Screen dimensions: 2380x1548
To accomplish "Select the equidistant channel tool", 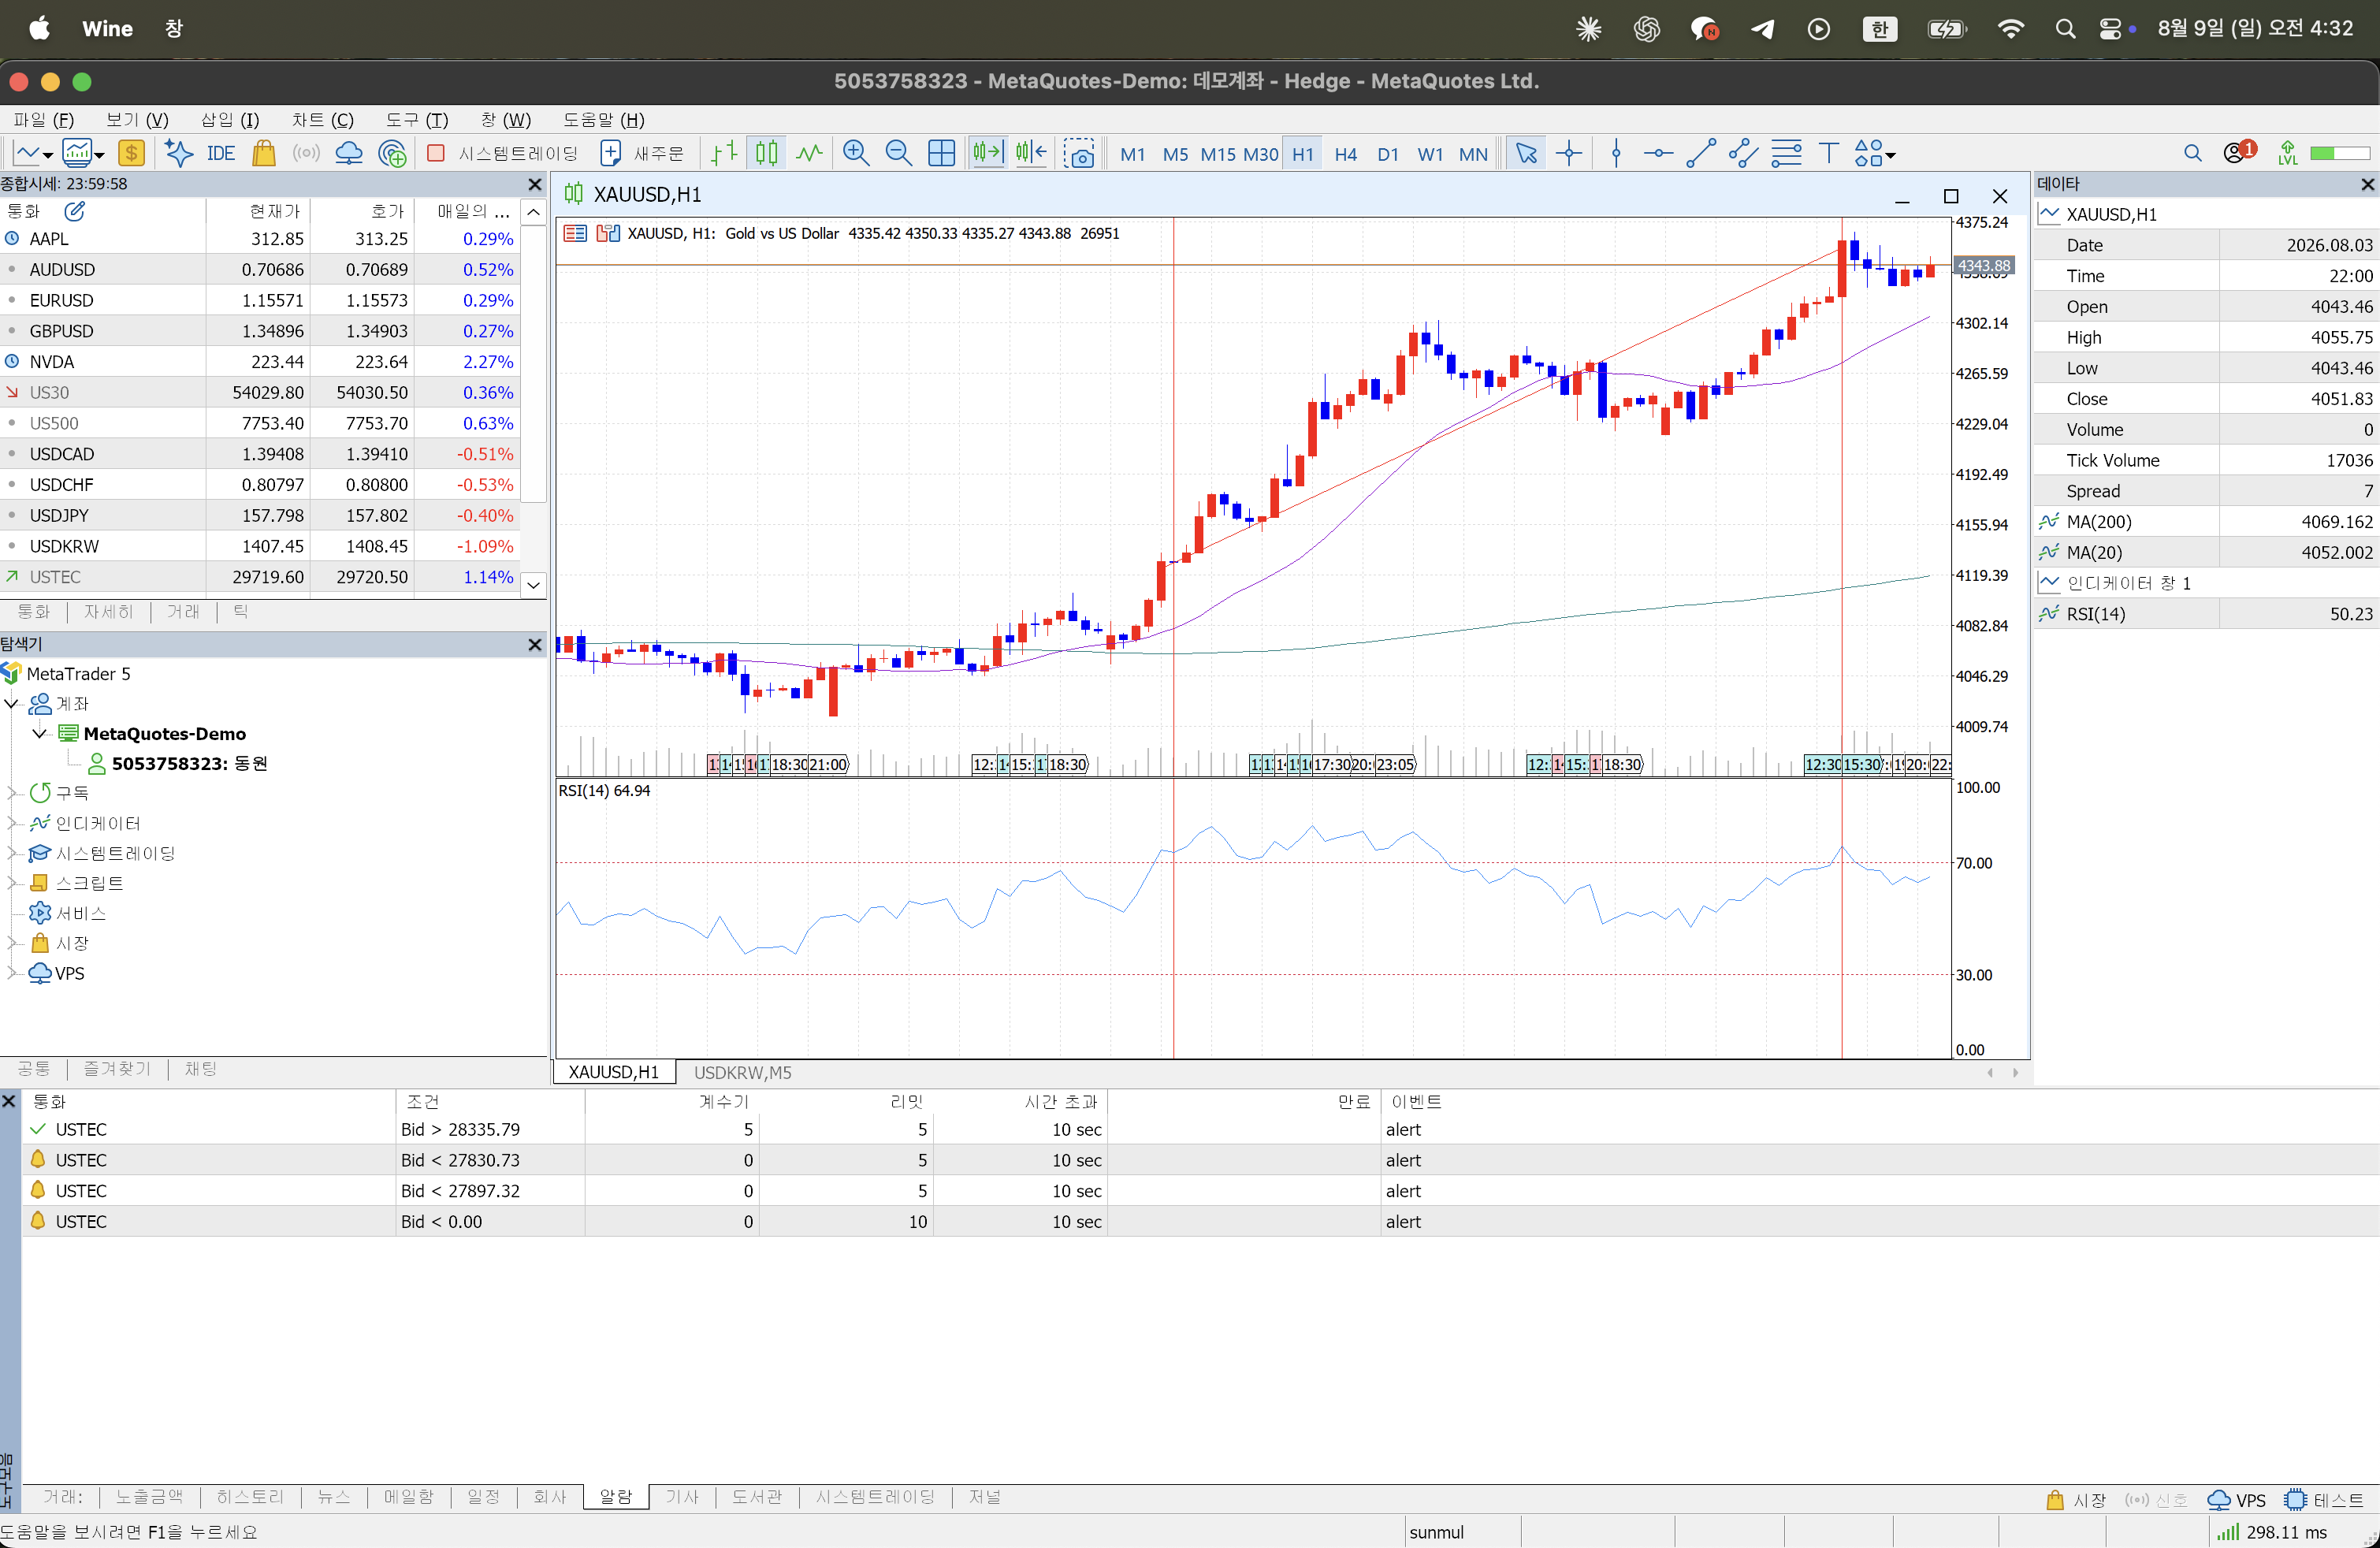I will pyautogui.click(x=1743, y=153).
